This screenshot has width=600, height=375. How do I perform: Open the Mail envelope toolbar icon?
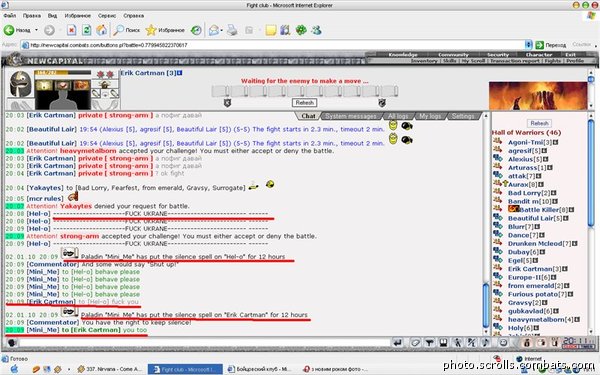[214, 30]
